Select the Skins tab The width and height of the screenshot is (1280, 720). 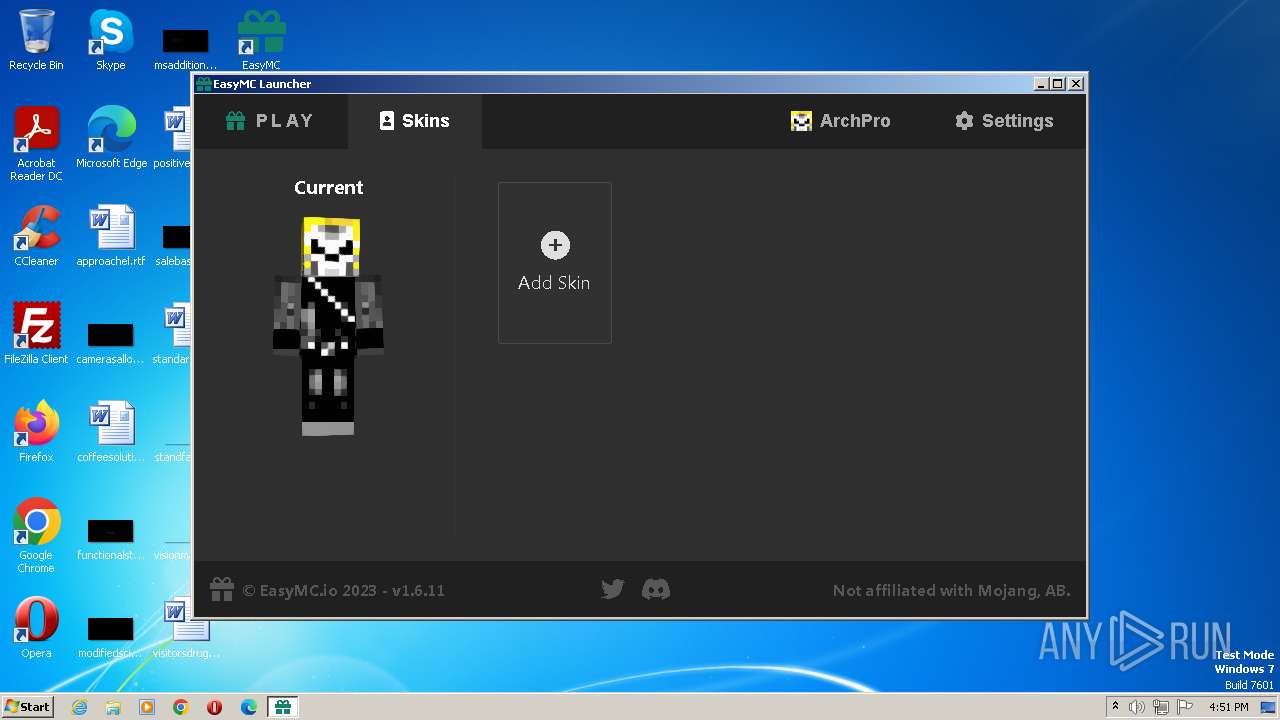tap(414, 121)
